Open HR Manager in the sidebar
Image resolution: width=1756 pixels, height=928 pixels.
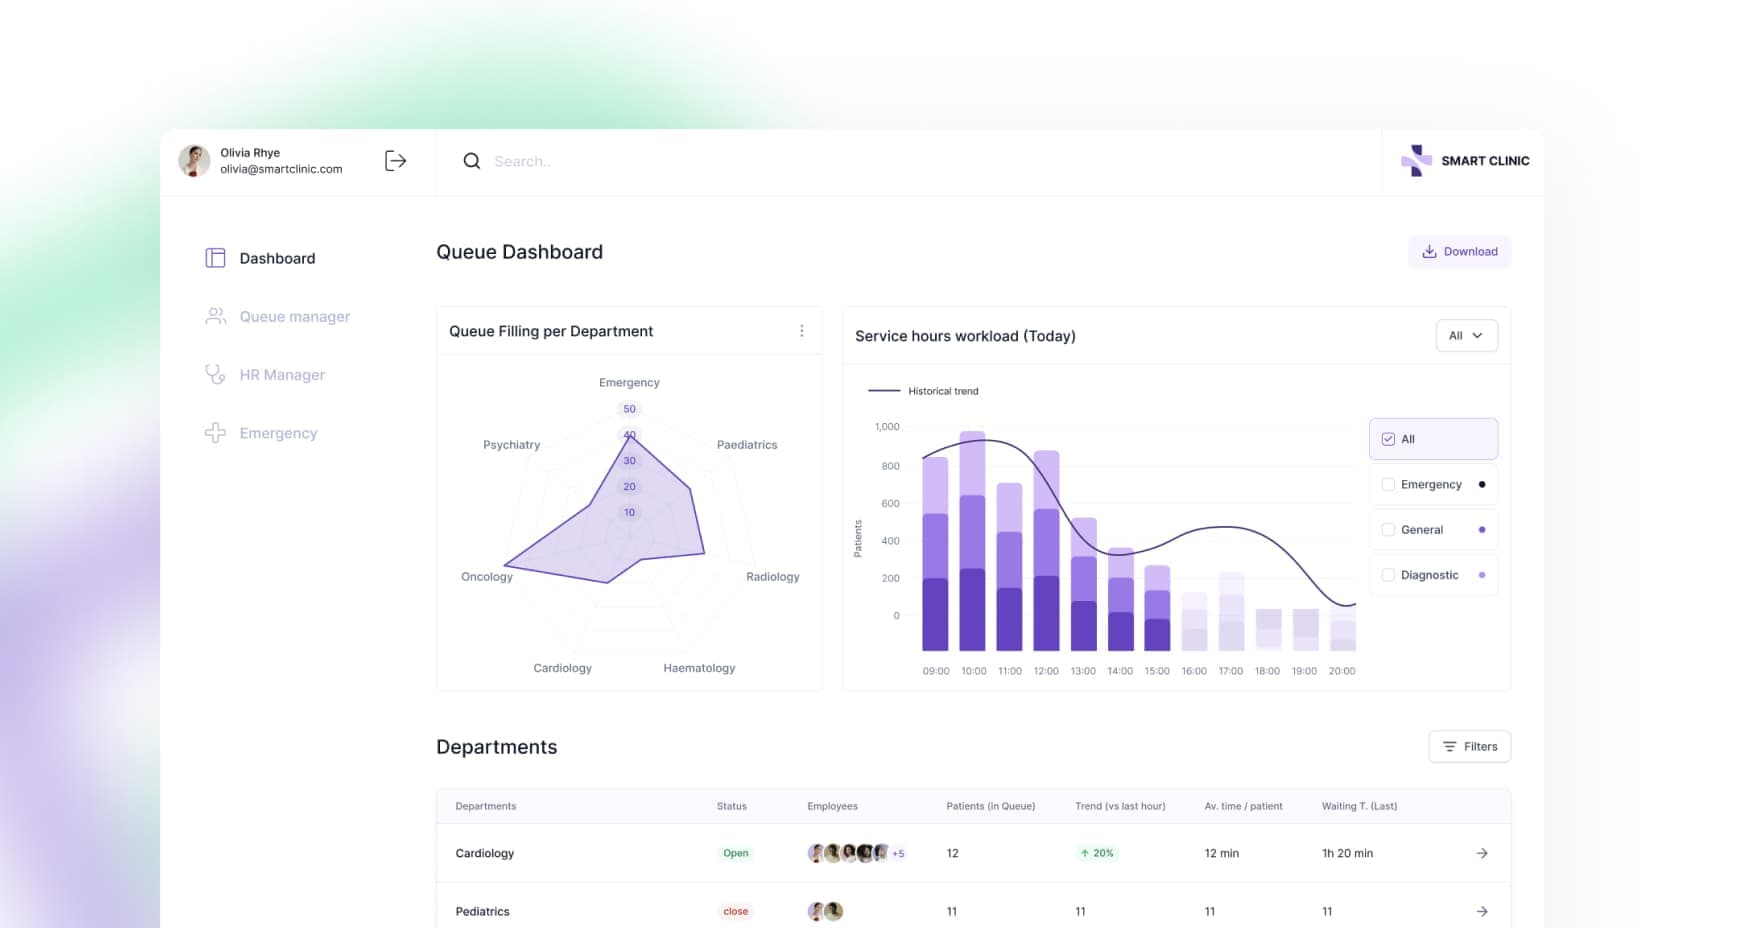click(265, 375)
